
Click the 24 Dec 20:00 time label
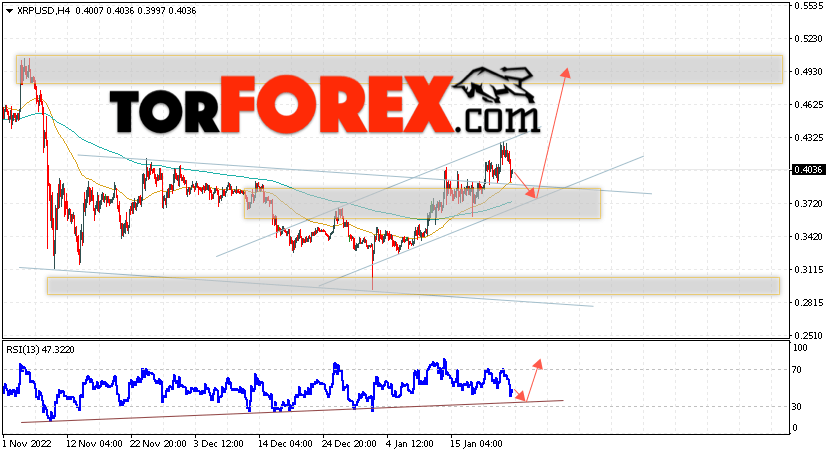(x=349, y=443)
